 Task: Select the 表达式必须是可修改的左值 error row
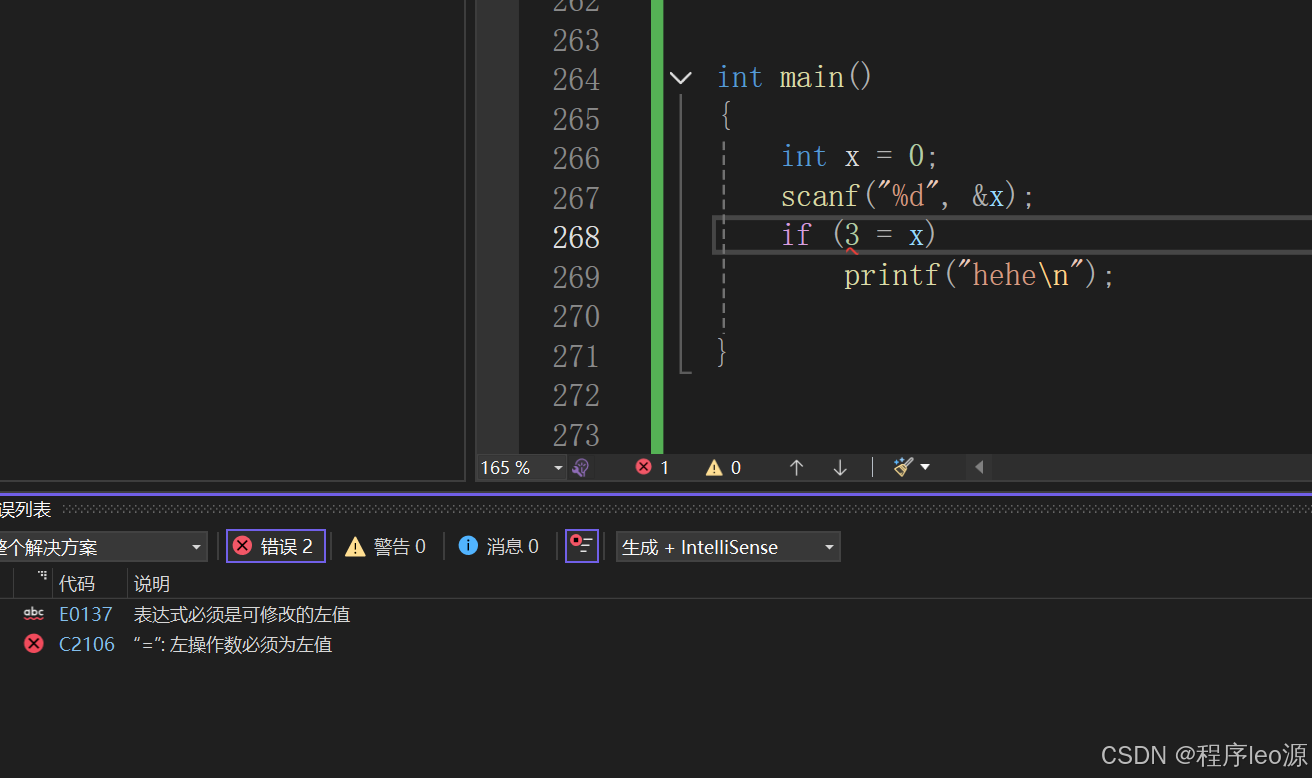point(242,614)
